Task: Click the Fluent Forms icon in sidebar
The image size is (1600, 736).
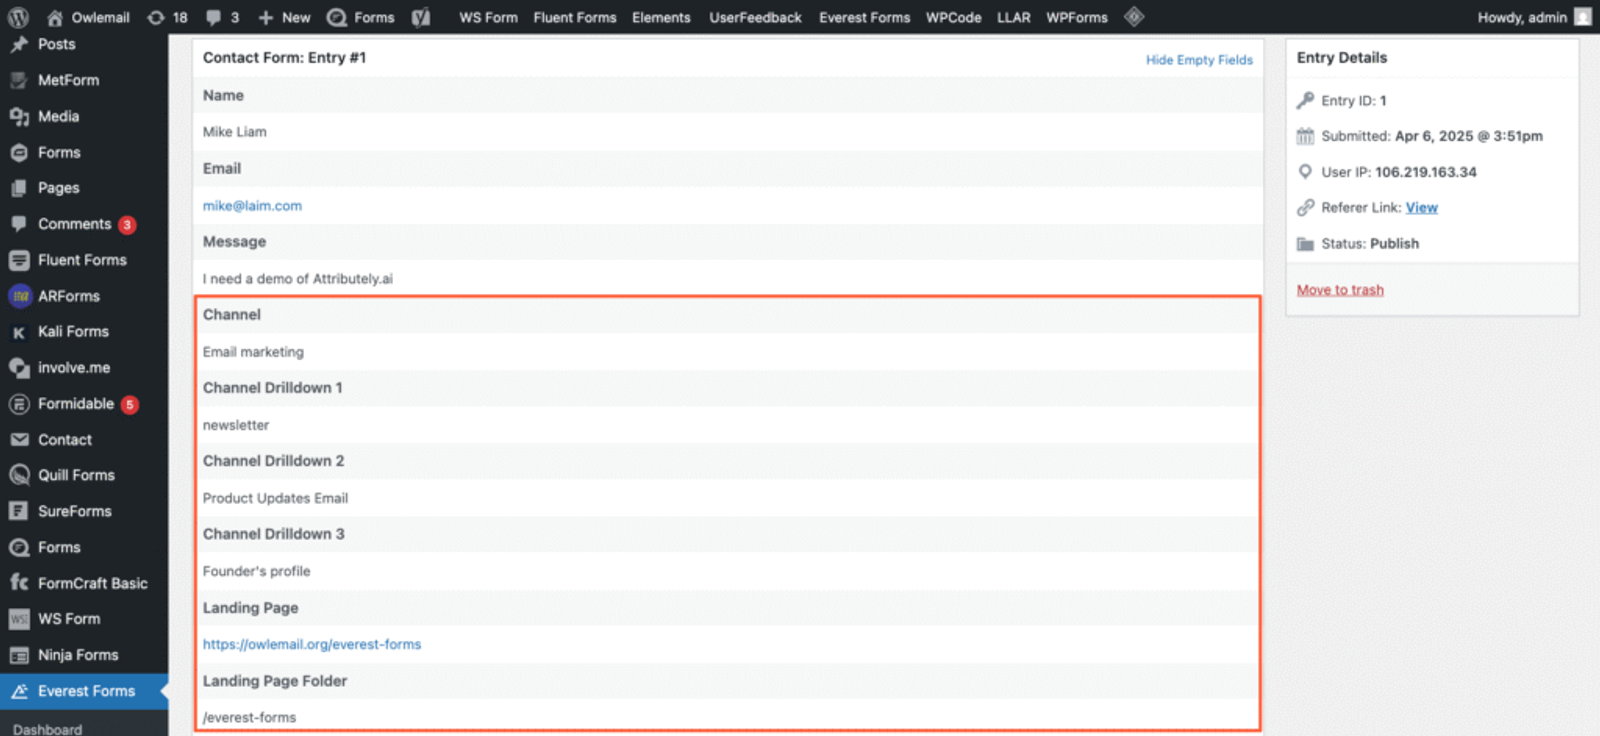Action: point(19,260)
